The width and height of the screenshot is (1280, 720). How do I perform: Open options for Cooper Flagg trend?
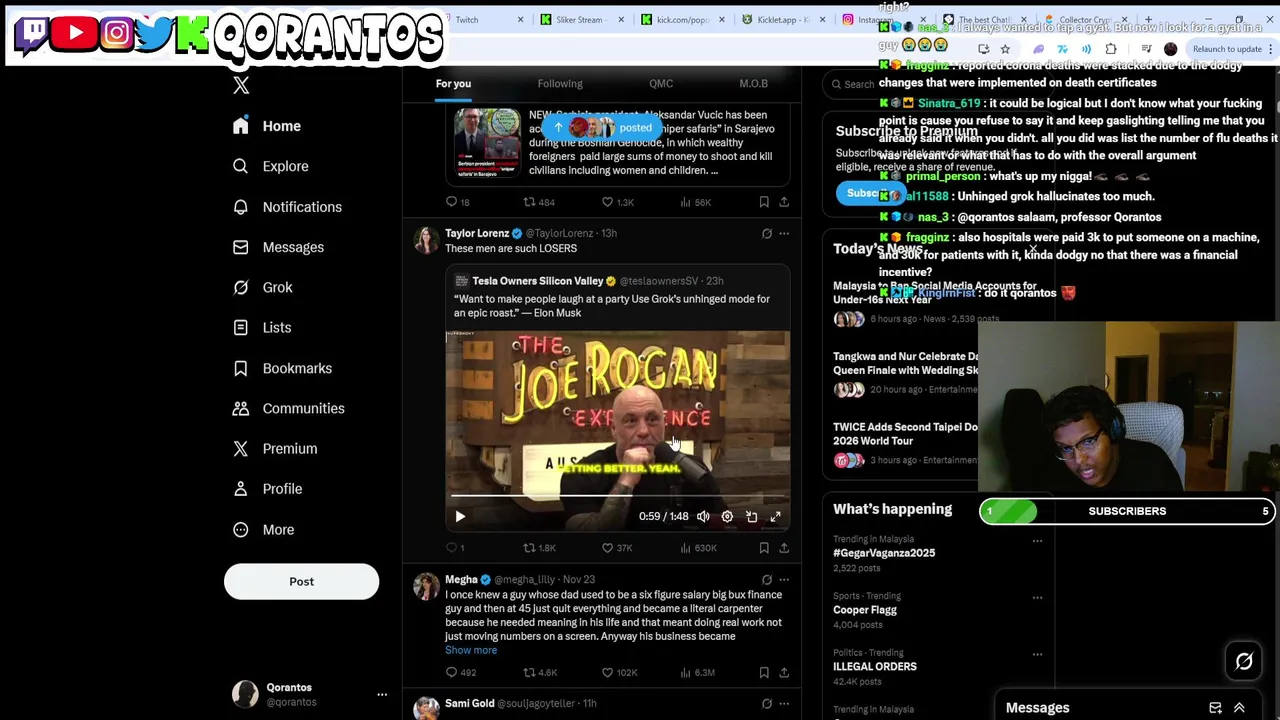coord(1037,597)
